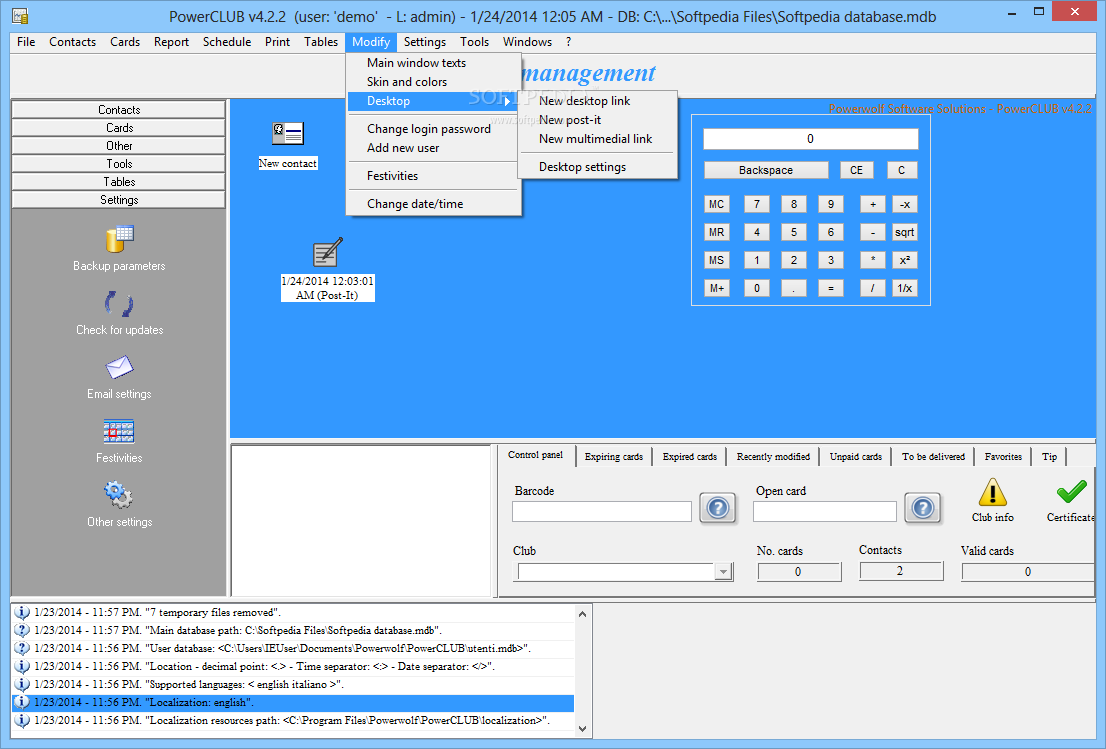Image resolution: width=1106 pixels, height=749 pixels.
Task: Choose Festivities in Modify menu
Action: pos(434,176)
